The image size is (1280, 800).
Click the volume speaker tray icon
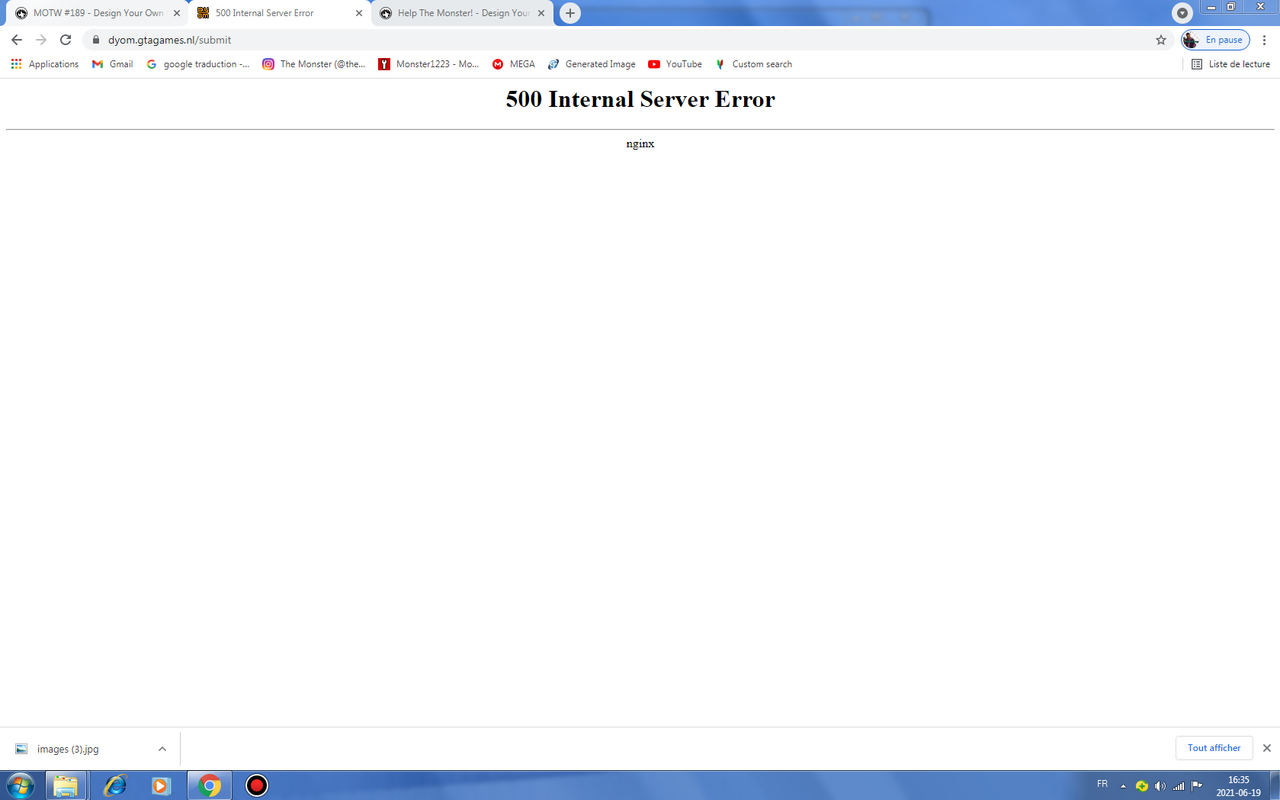(x=1160, y=785)
